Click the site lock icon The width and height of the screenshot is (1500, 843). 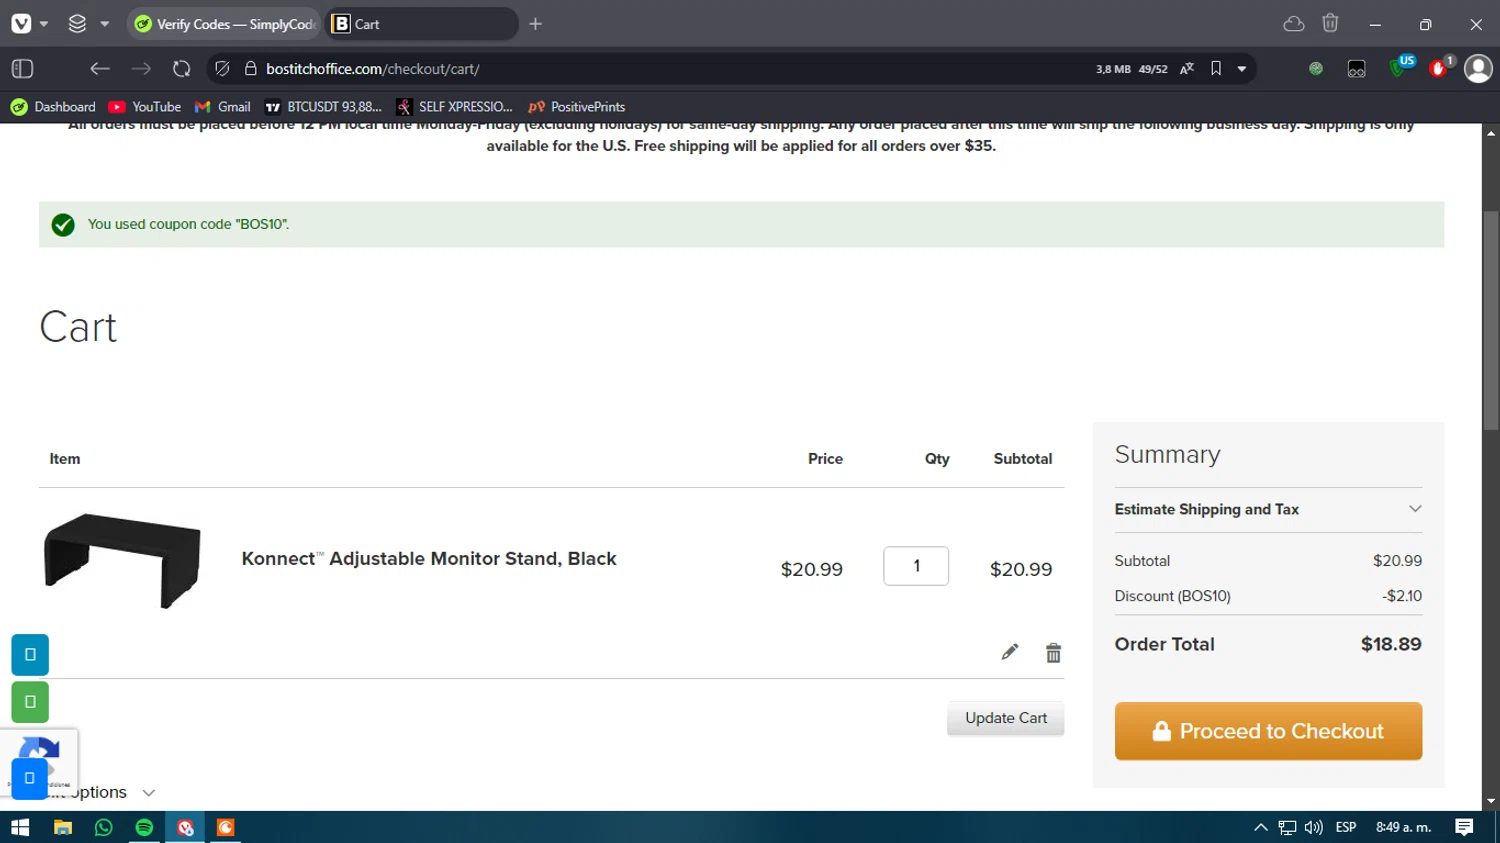pos(251,69)
